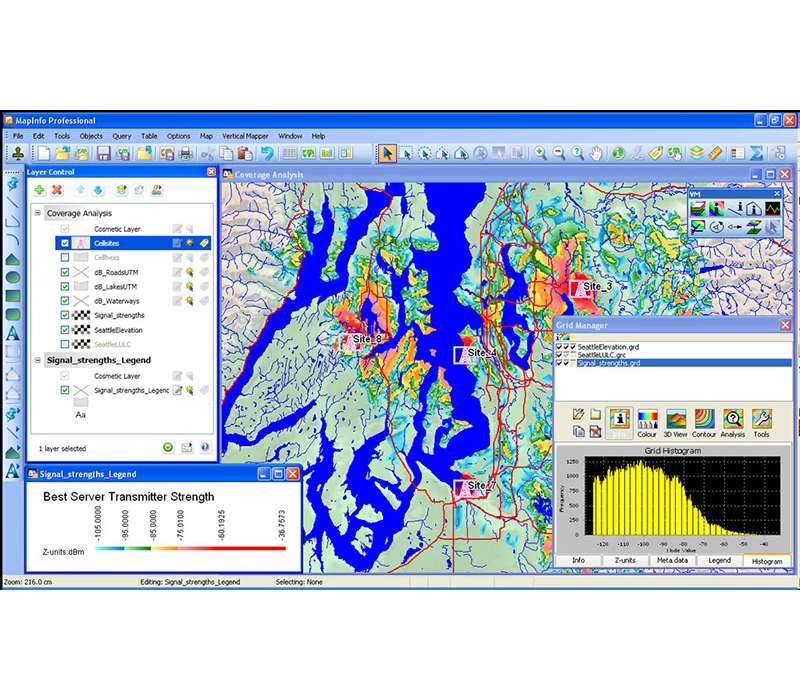The image size is (800, 692).
Task: Close the Grid Manager panel
Action: [x=785, y=325]
